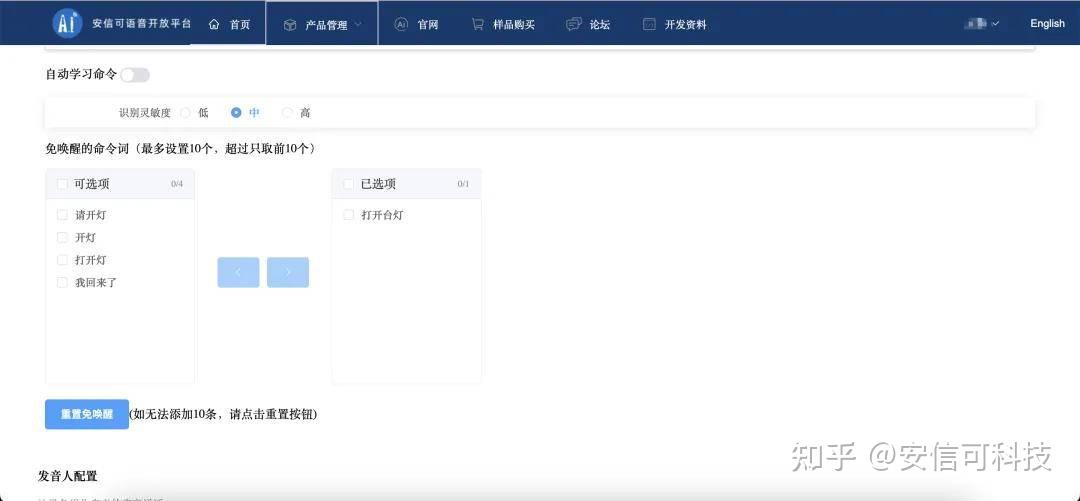Check the 打开台灯 checkbox
The width and height of the screenshot is (1080, 501).
click(x=349, y=215)
